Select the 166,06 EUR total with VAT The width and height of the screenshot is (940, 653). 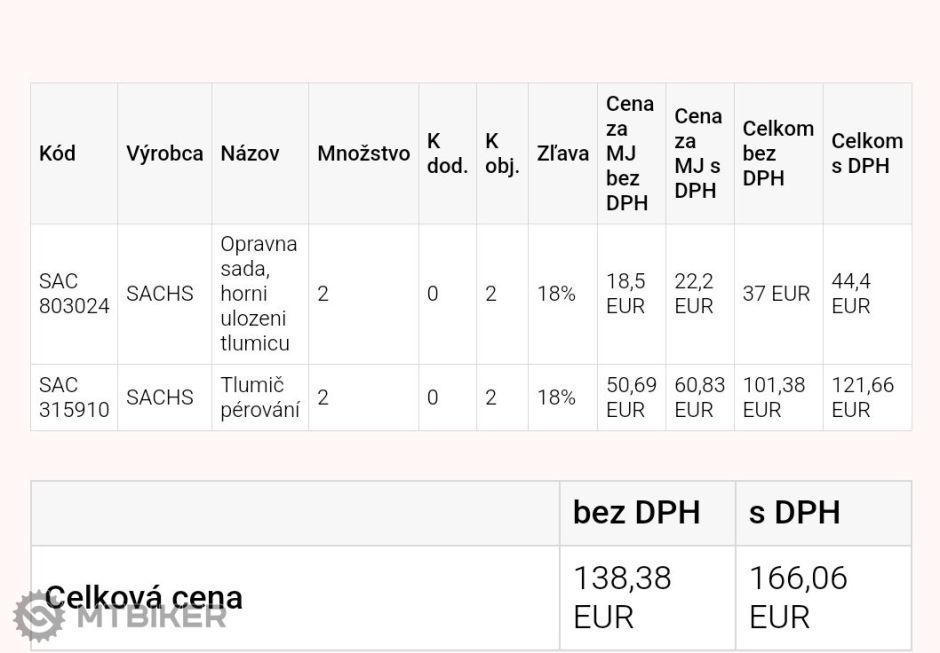point(798,597)
